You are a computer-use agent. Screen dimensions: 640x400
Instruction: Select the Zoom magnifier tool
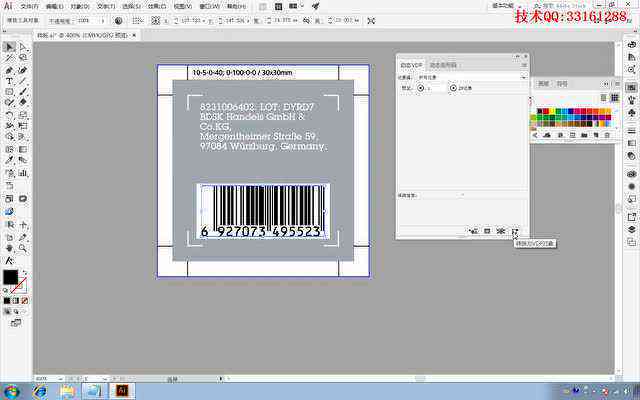click(x=23, y=248)
